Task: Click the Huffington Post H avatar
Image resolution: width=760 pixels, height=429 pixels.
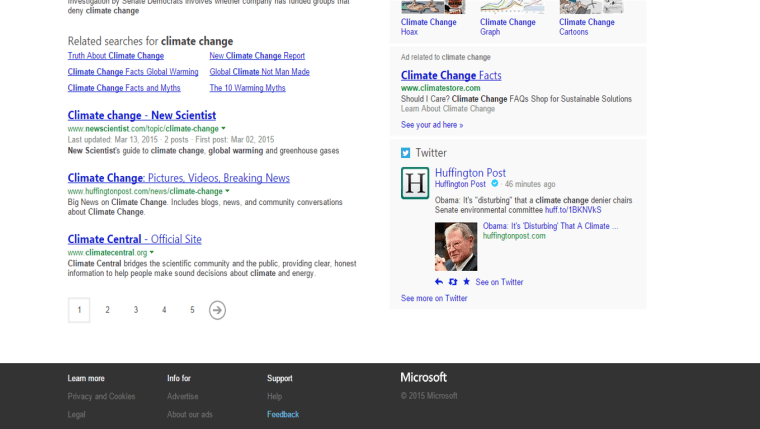Action: coord(415,183)
